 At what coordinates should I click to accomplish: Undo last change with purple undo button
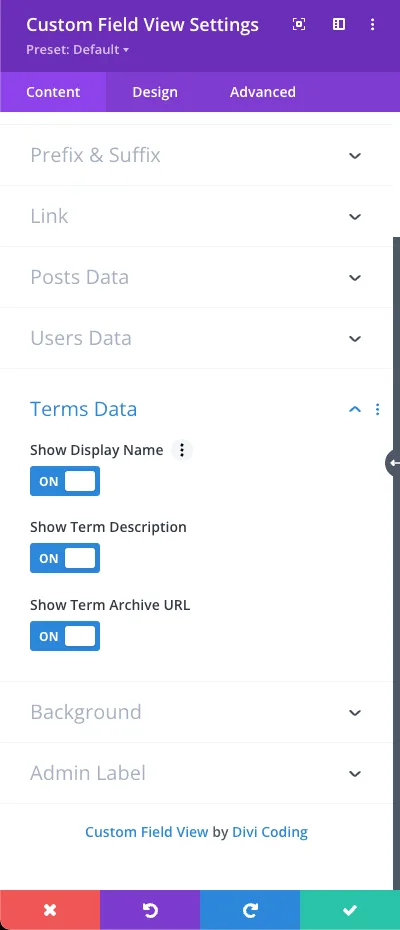[x=150, y=910]
